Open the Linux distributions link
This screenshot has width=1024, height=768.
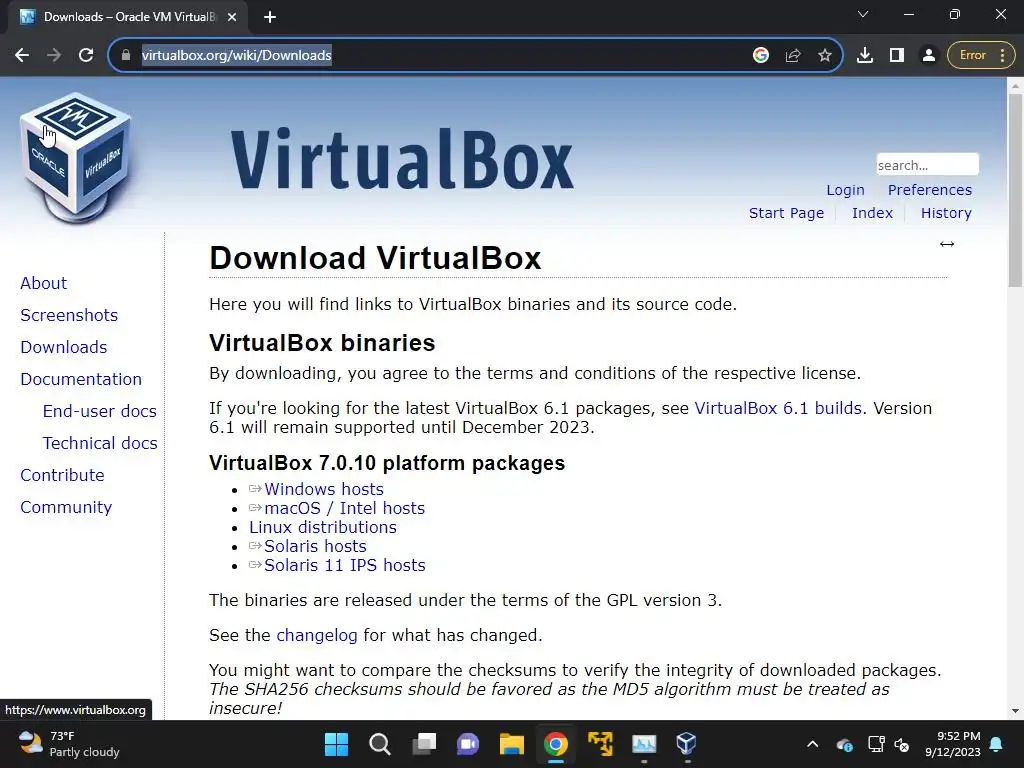[323, 527]
